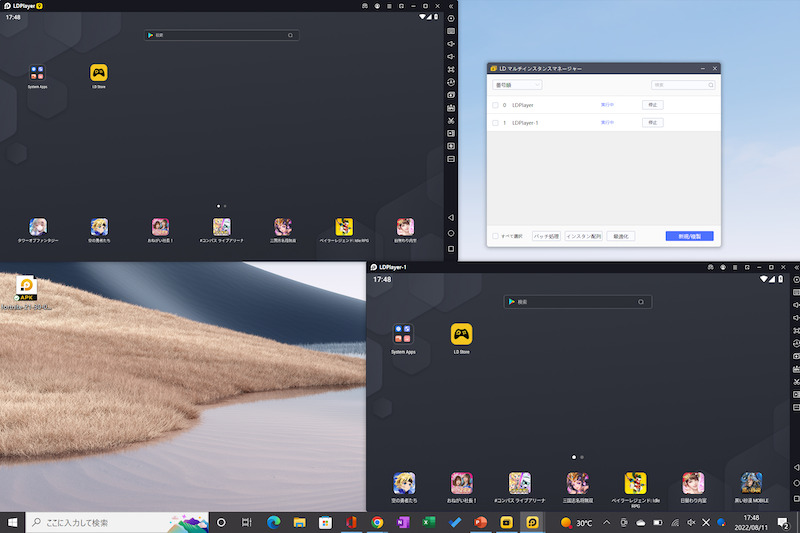
Task: Click Android back button in top LDPlayer sidebar
Action: click(x=451, y=217)
